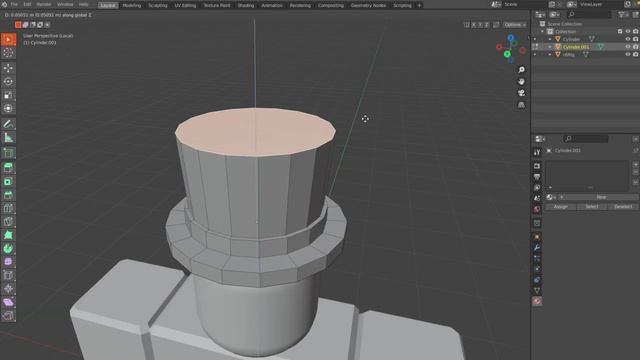Screen dimensions: 640x360
Task: Hide Cylinder.001 in viewport via eye icon
Action: [x=628, y=47]
